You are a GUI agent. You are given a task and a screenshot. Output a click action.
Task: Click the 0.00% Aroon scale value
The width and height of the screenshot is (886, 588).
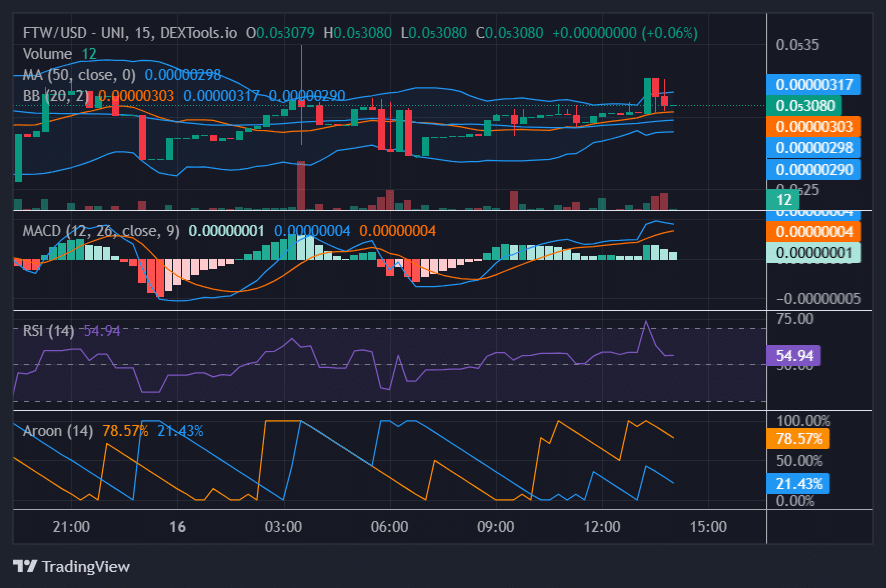795,501
